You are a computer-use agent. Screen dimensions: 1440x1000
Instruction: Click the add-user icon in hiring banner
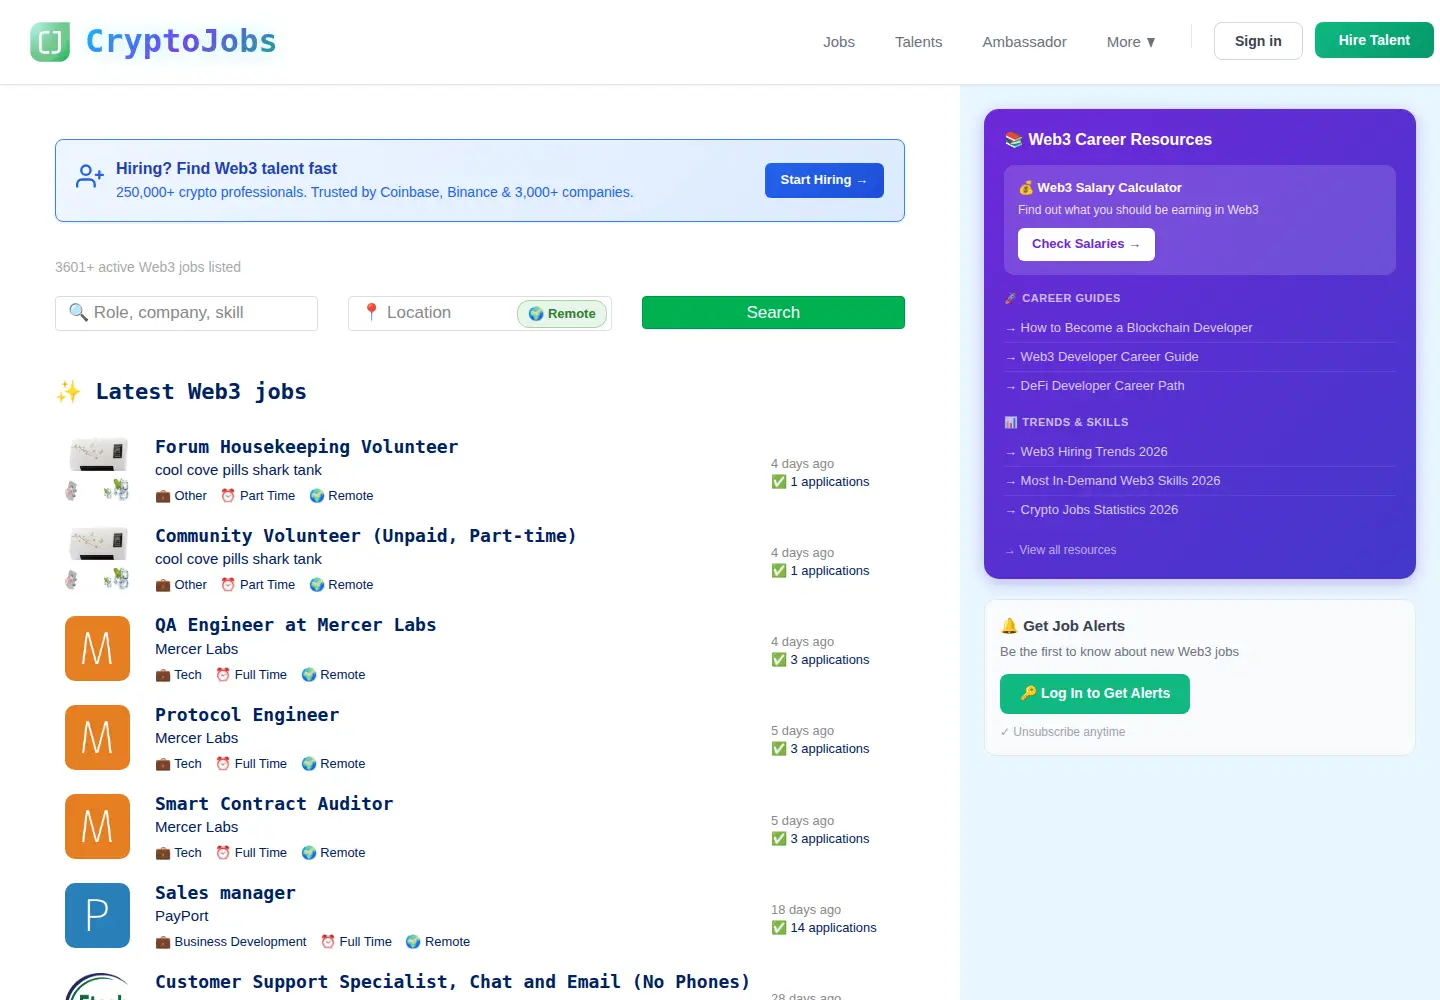90,177
